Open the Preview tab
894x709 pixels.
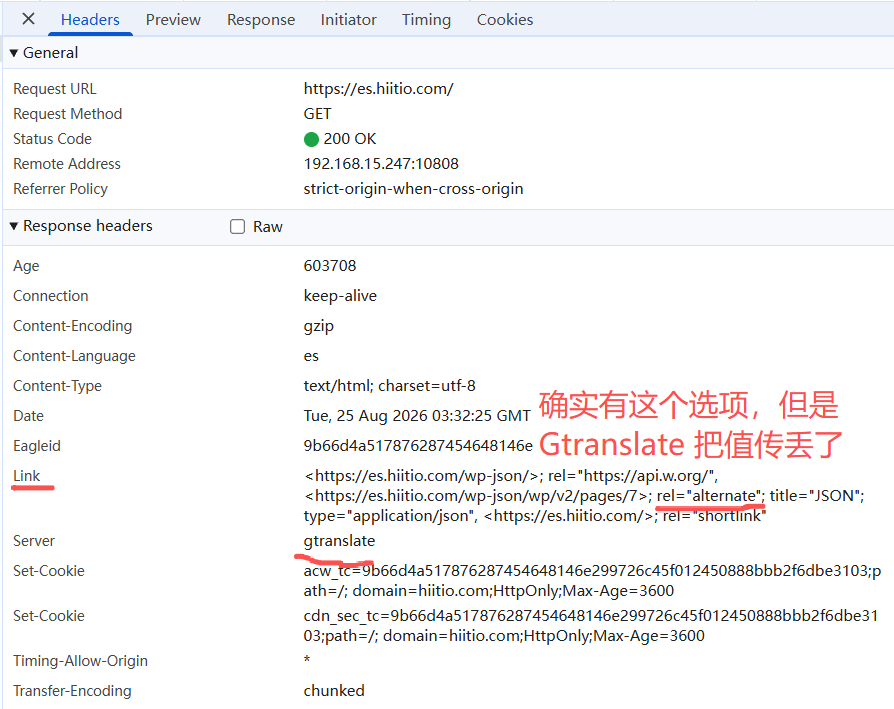(173, 20)
